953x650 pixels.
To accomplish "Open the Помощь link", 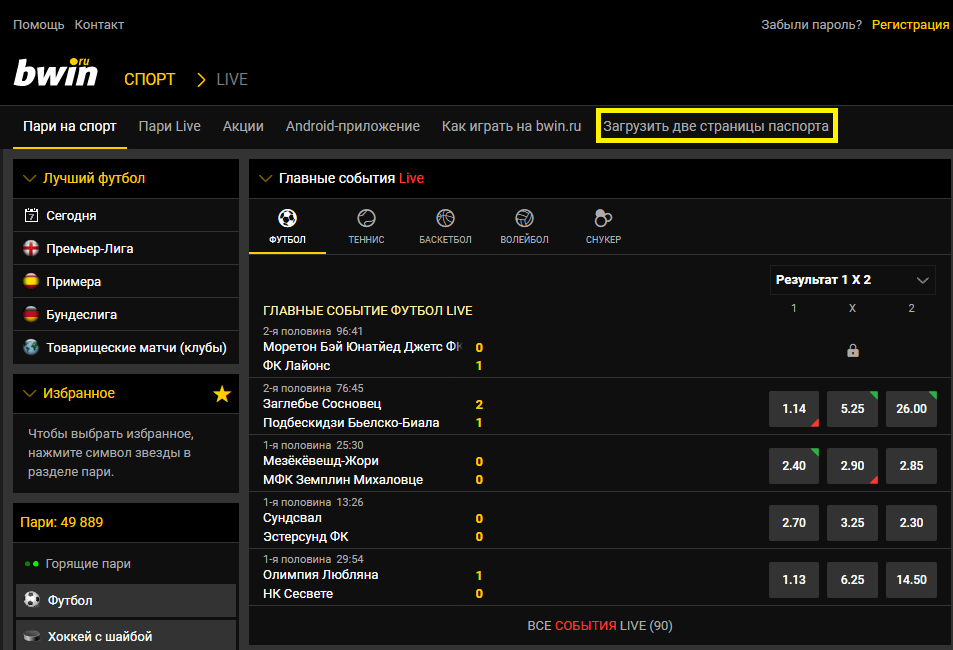I will [x=39, y=24].
